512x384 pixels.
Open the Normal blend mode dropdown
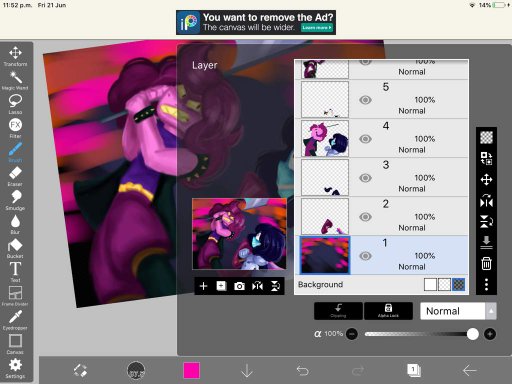click(x=458, y=311)
